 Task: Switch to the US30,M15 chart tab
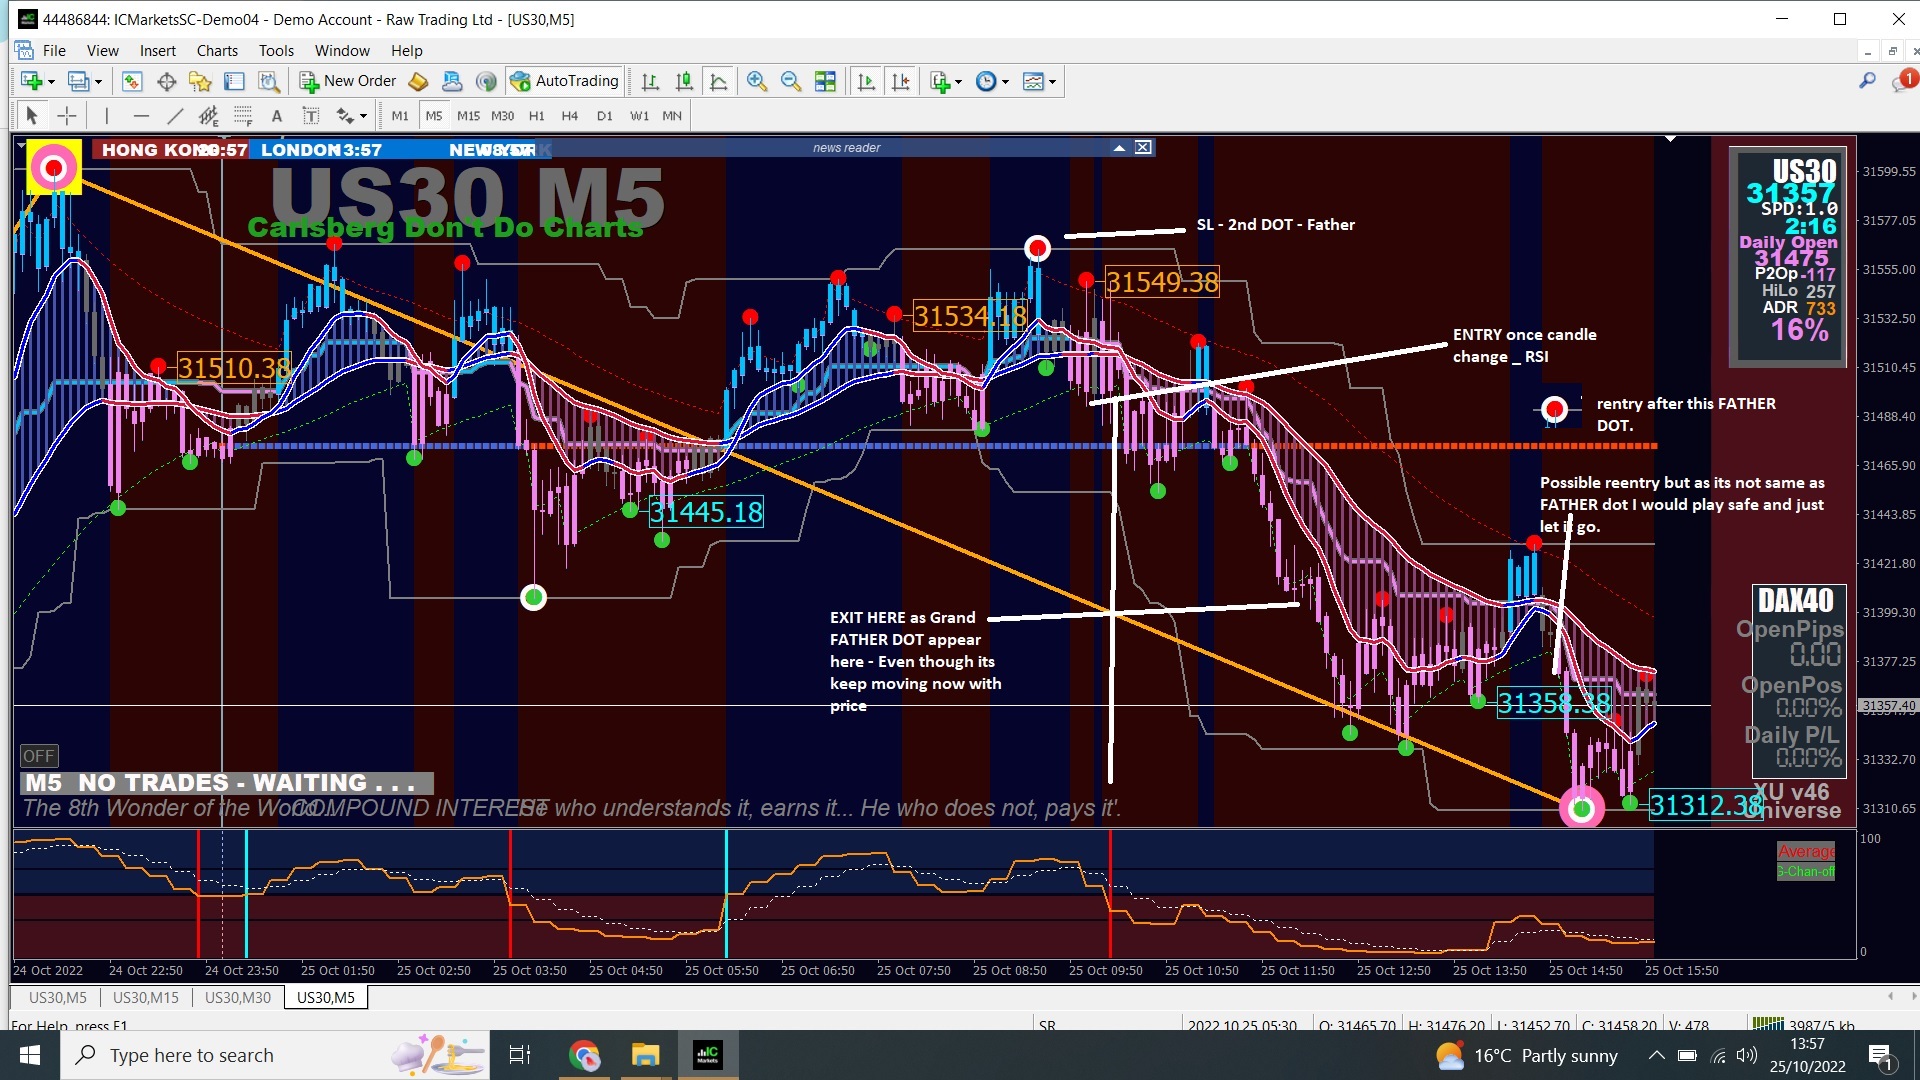145,997
